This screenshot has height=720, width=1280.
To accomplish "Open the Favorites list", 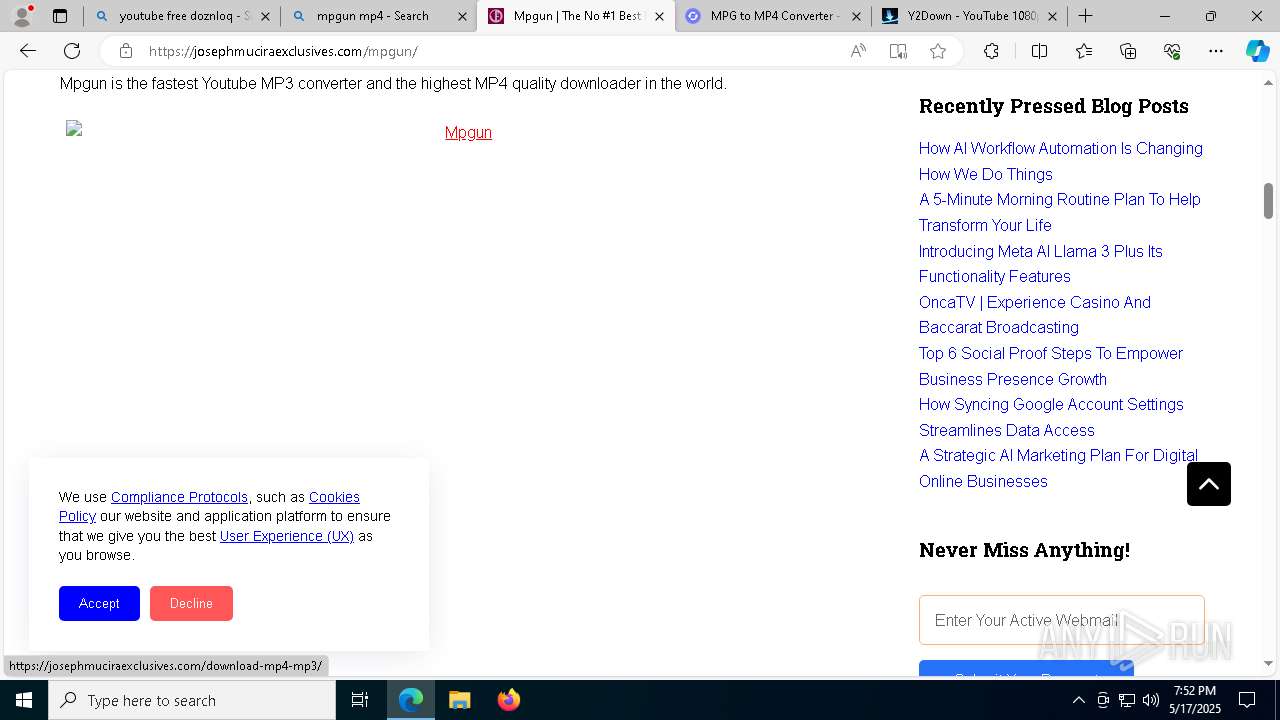I will click(x=1084, y=51).
